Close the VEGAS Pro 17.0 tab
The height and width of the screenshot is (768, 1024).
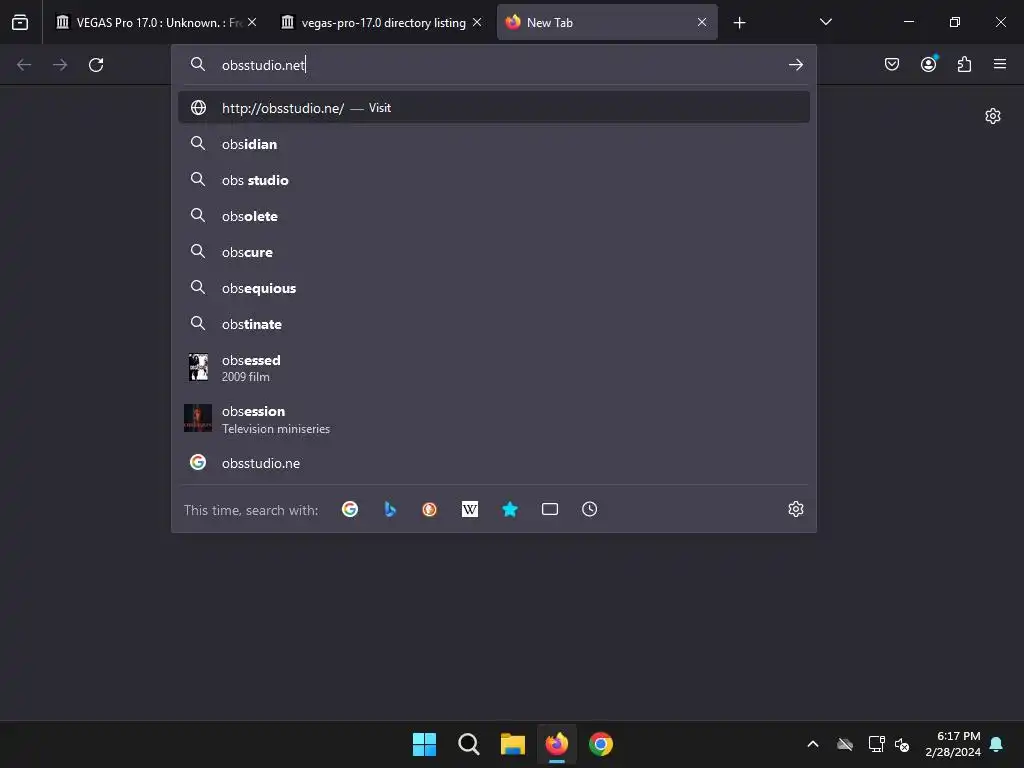[x=252, y=22]
